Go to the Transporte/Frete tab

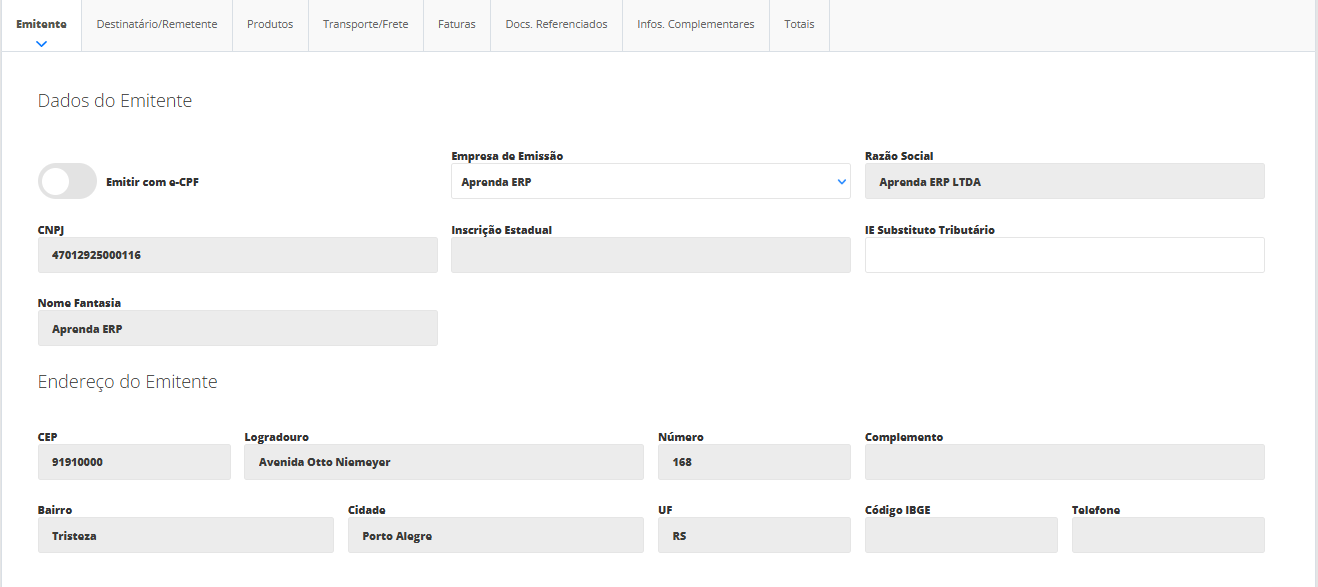click(365, 24)
